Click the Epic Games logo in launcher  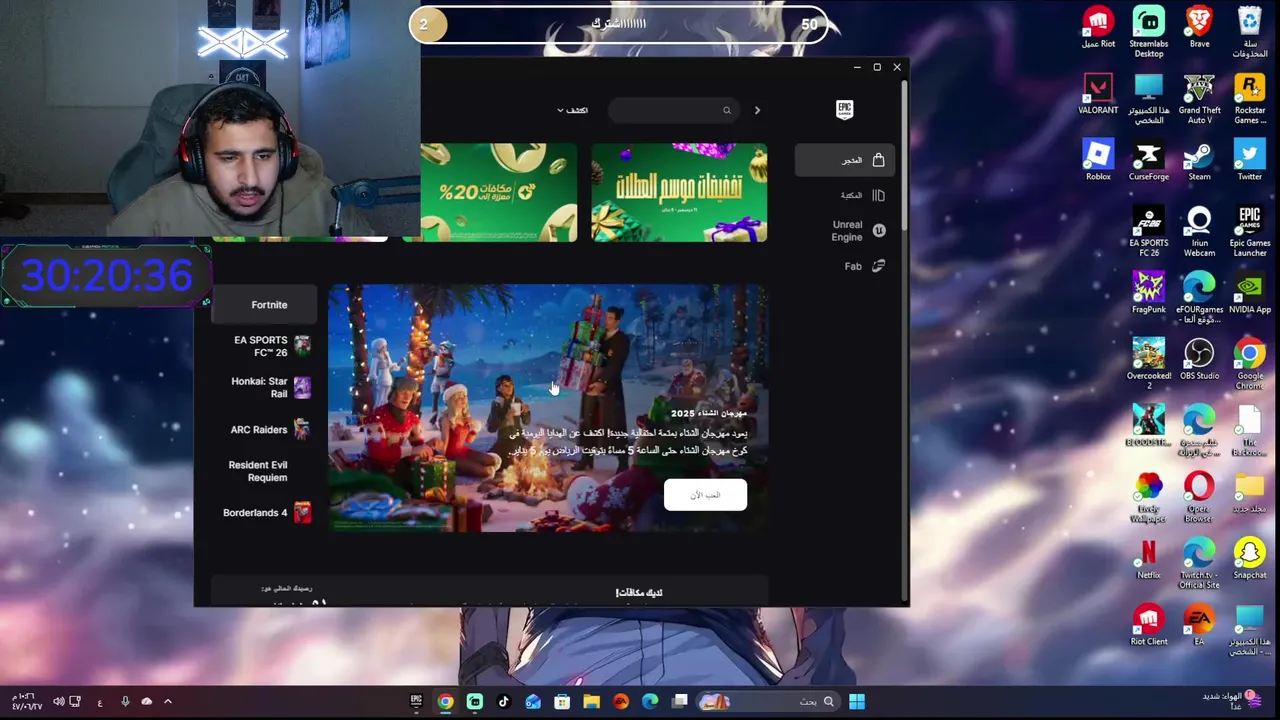click(x=844, y=109)
